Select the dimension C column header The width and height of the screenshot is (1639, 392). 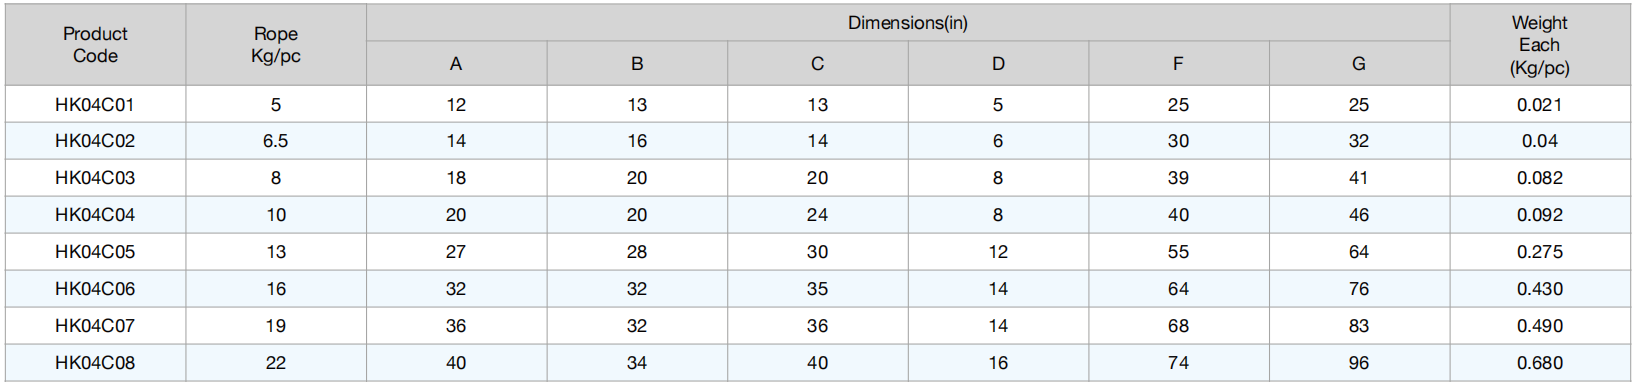[818, 64]
